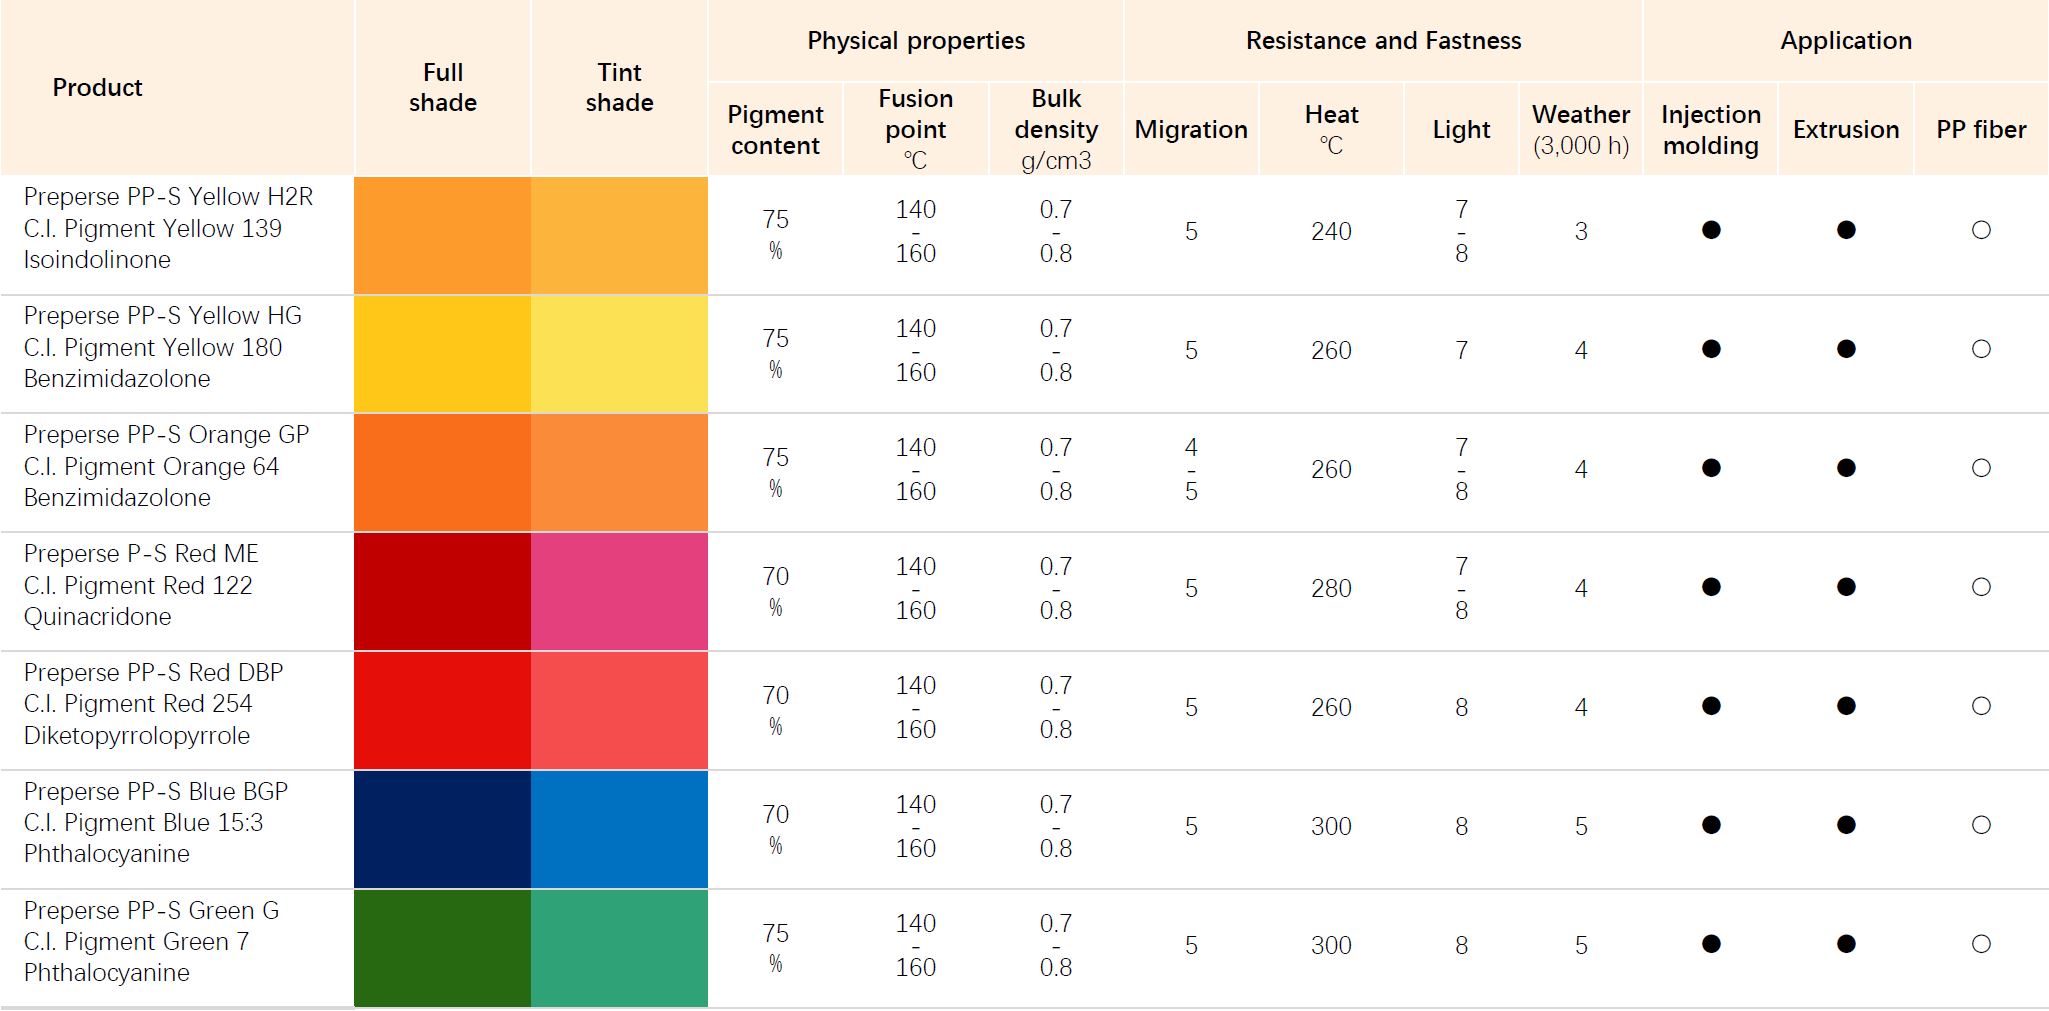Screen dimensions: 2049x1011
Task: Click the Red ME full shade swatch
Action: point(442,592)
